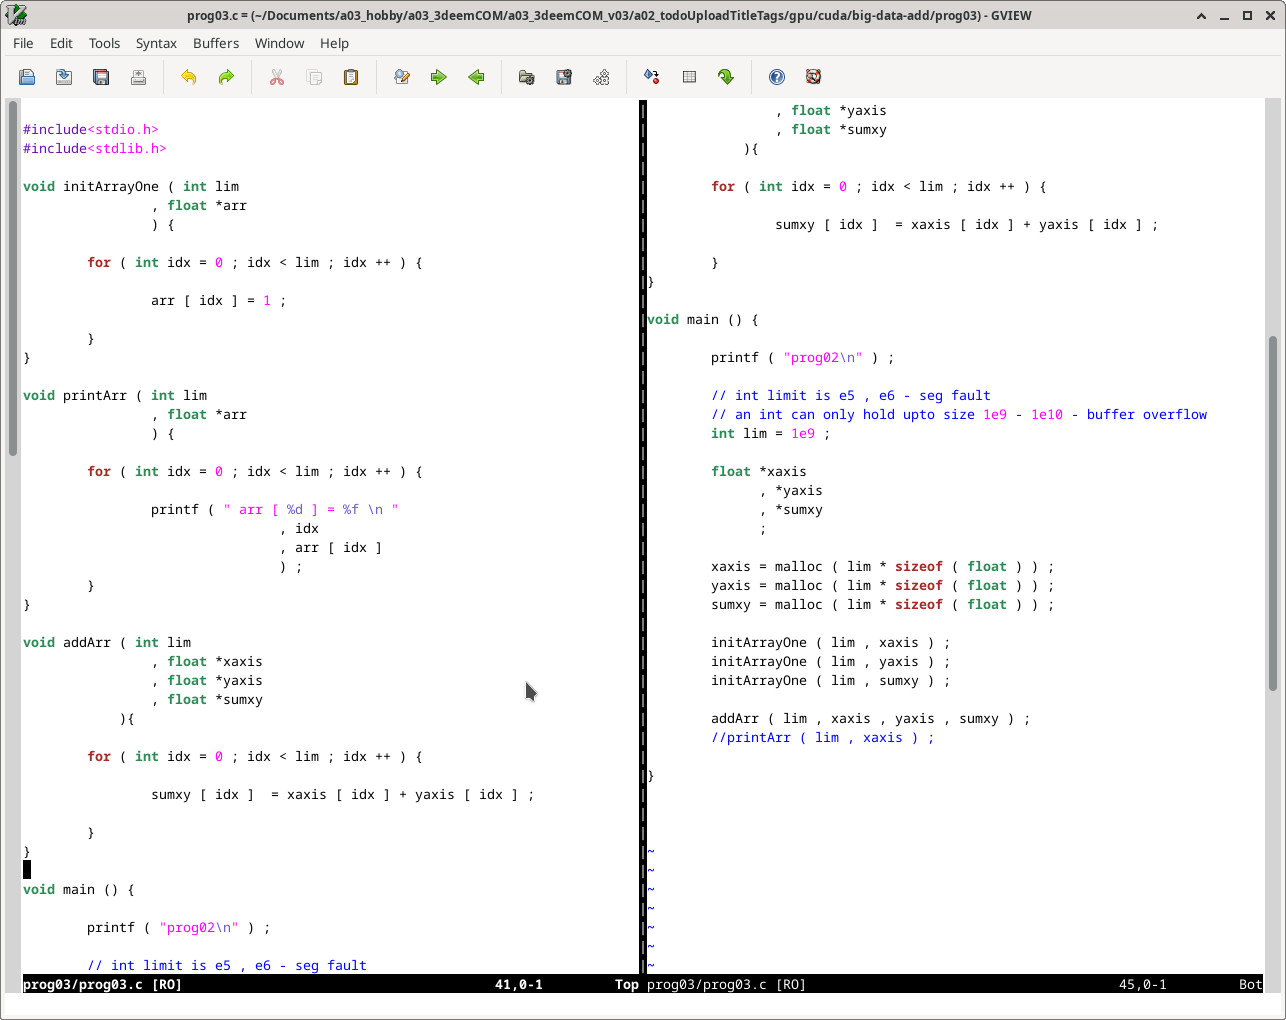Image resolution: width=1286 pixels, height=1020 pixels.
Task: Open Help via the question mark icon
Action: coord(777,77)
